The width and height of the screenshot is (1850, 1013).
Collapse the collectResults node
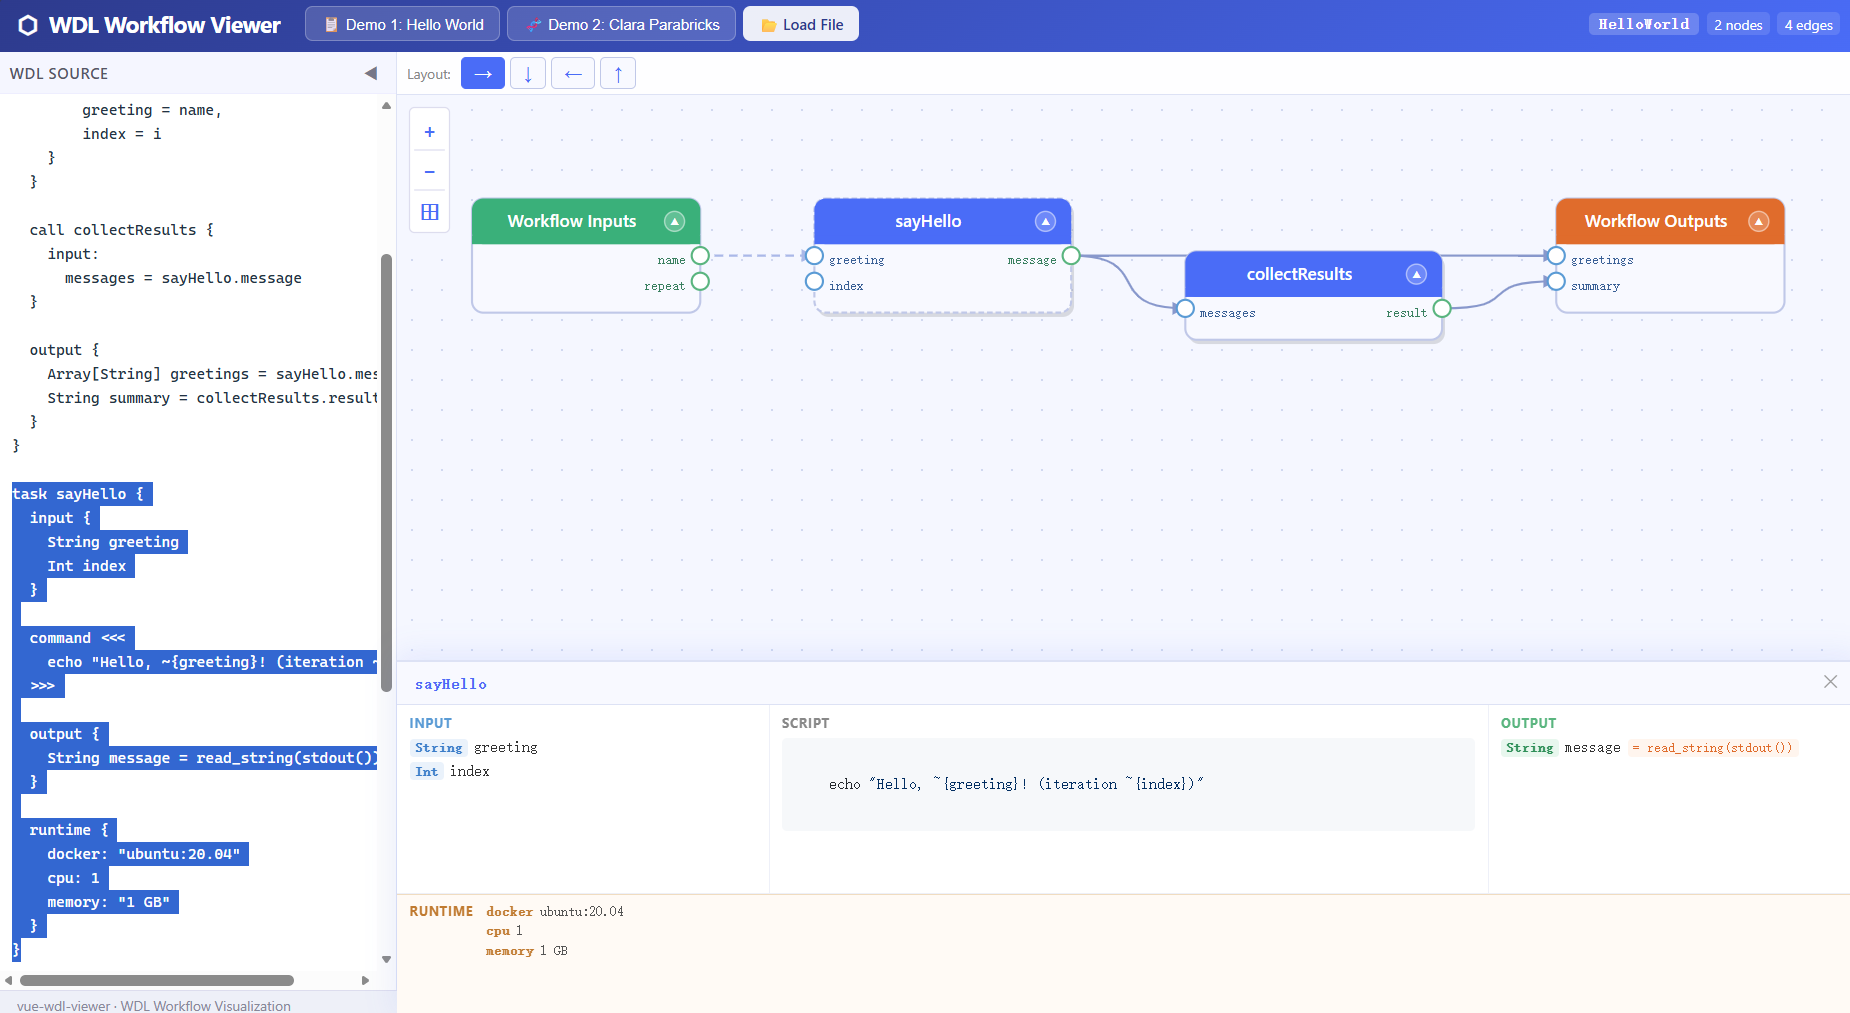[x=1416, y=274]
